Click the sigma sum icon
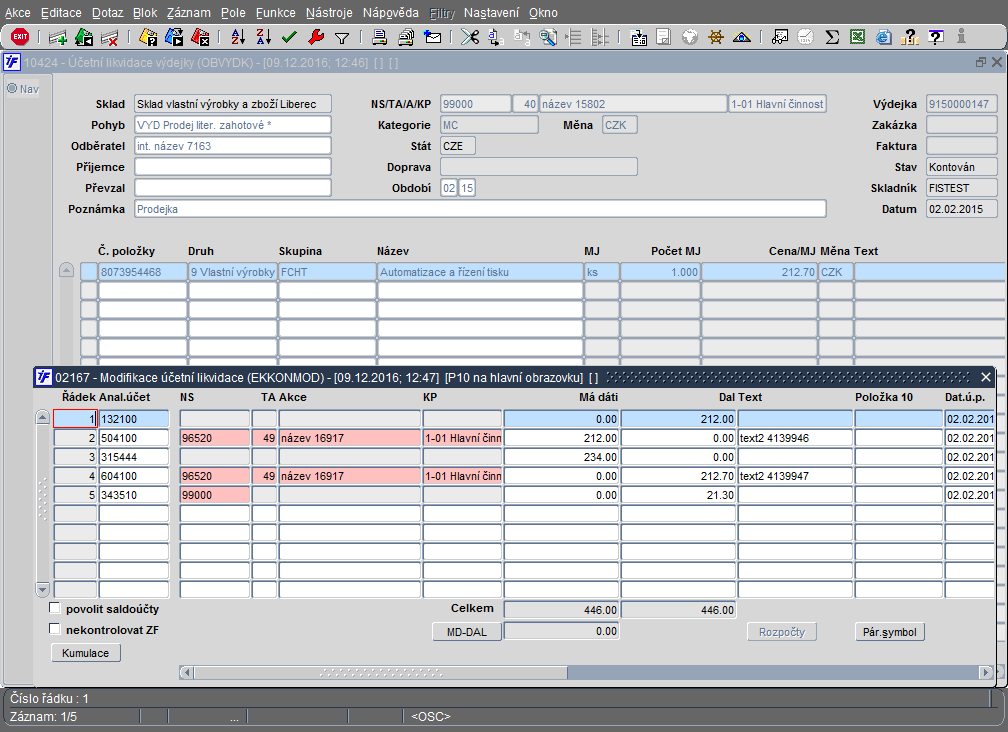Viewport: 1008px width, 732px height. [x=832, y=37]
